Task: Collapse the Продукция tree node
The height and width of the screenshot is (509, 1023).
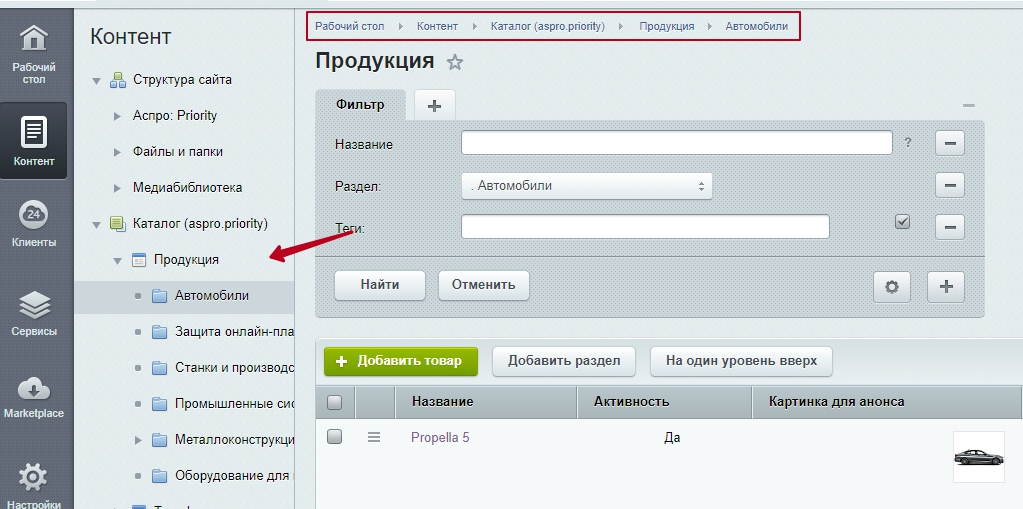Action: [x=117, y=260]
